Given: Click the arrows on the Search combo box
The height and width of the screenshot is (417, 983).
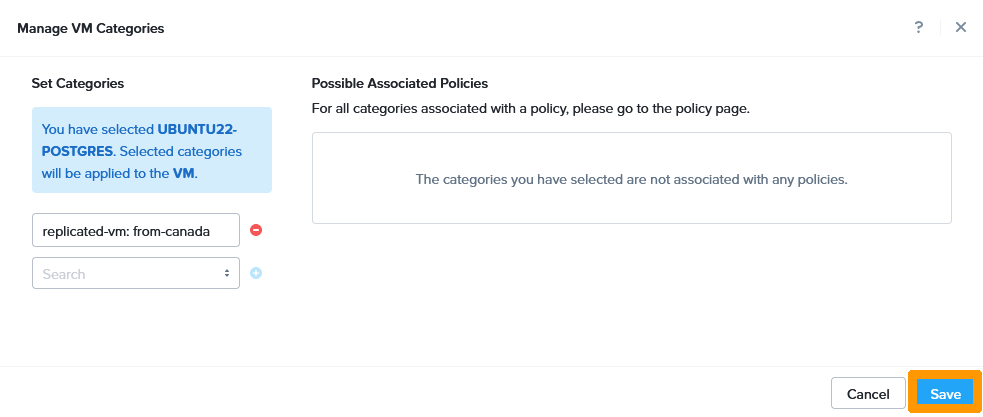Looking at the screenshot, I should click(227, 274).
